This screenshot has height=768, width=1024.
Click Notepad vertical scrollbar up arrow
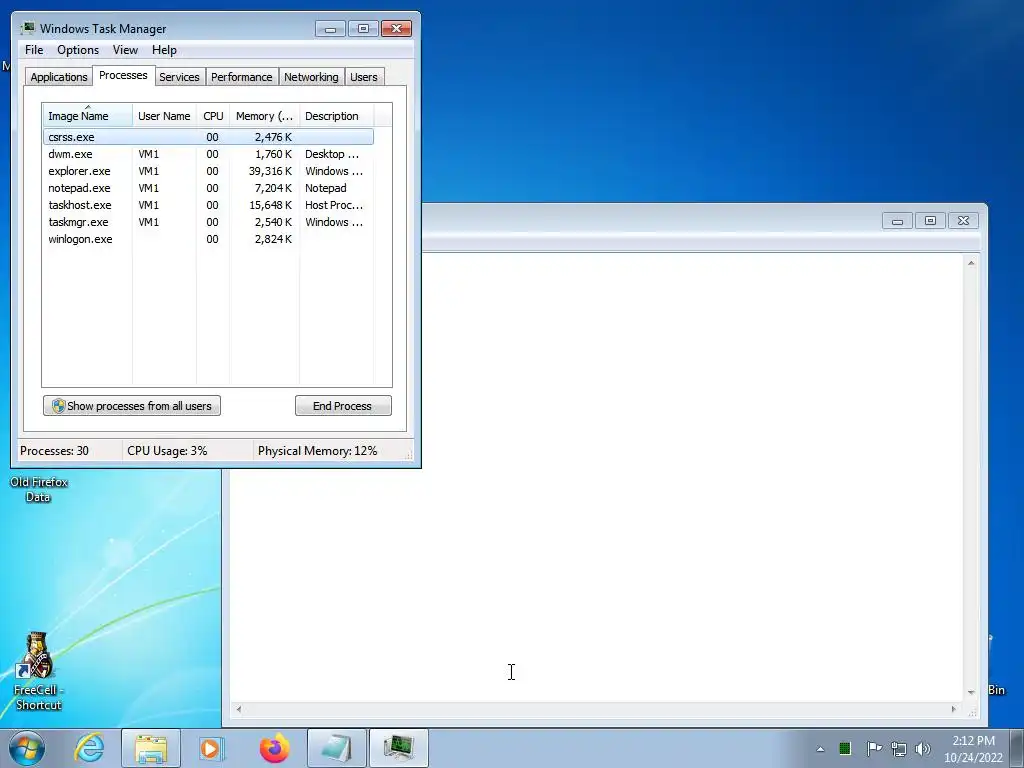(971, 263)
